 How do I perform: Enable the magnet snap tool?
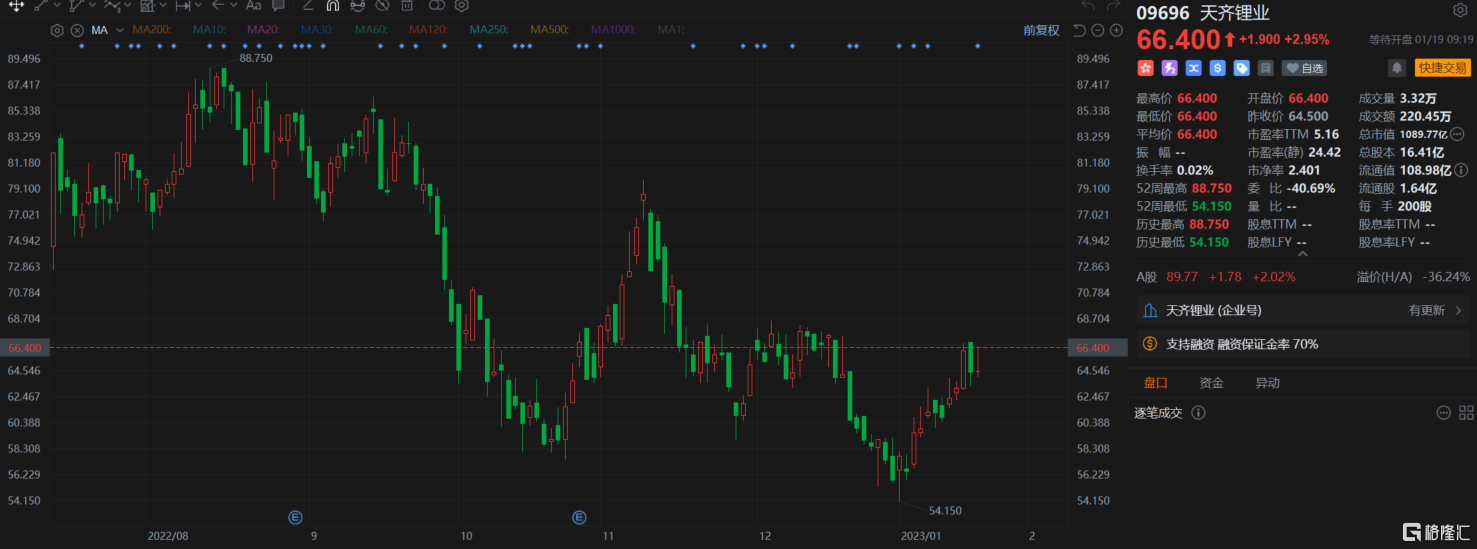(333, 6)
